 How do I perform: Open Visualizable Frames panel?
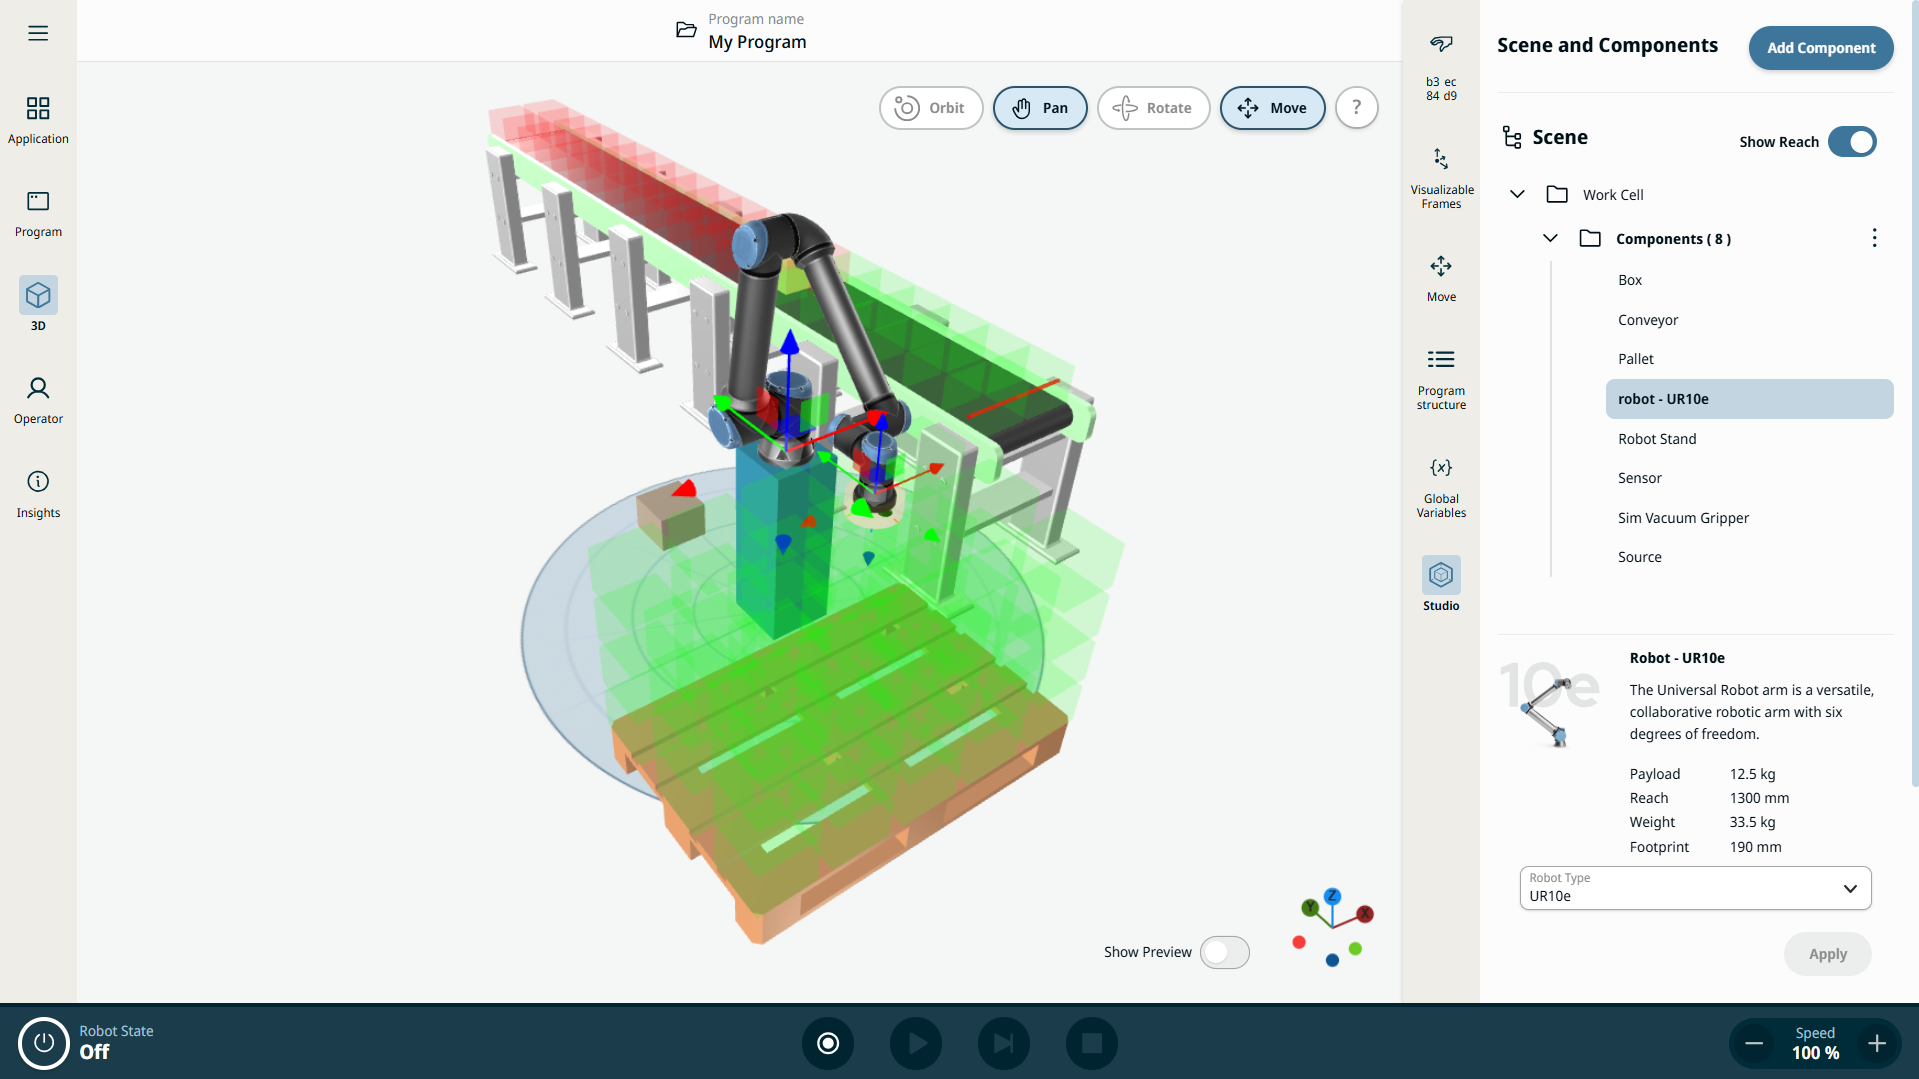[1441, 177]
